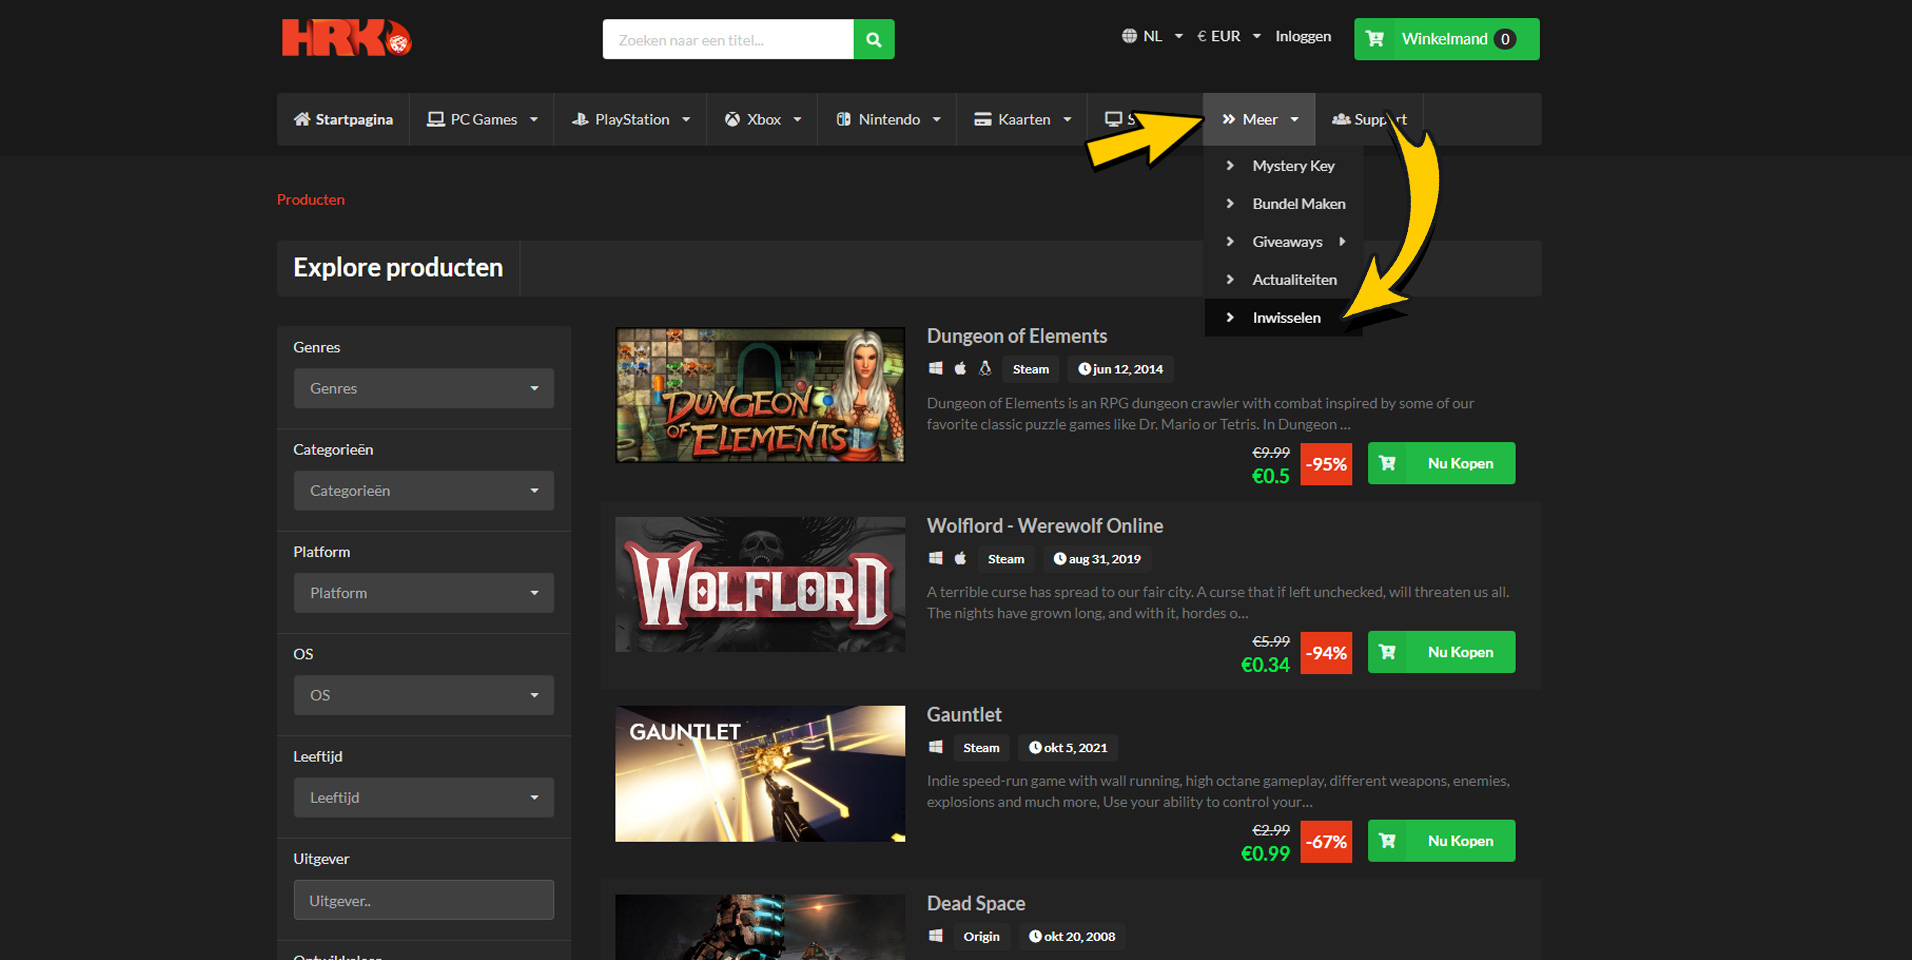Click Nu Kopen for Wolflord
The image size is (1912, 960).
pyautogui.click(x=1441, y=652)
